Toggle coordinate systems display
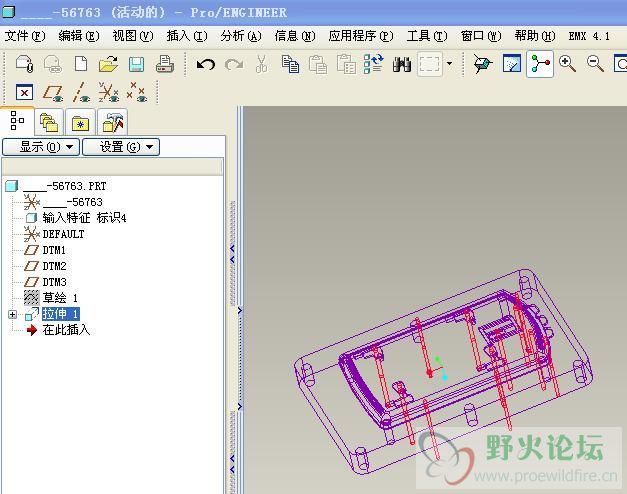Screen dimensions: 627x494 [x=108, y=93]
